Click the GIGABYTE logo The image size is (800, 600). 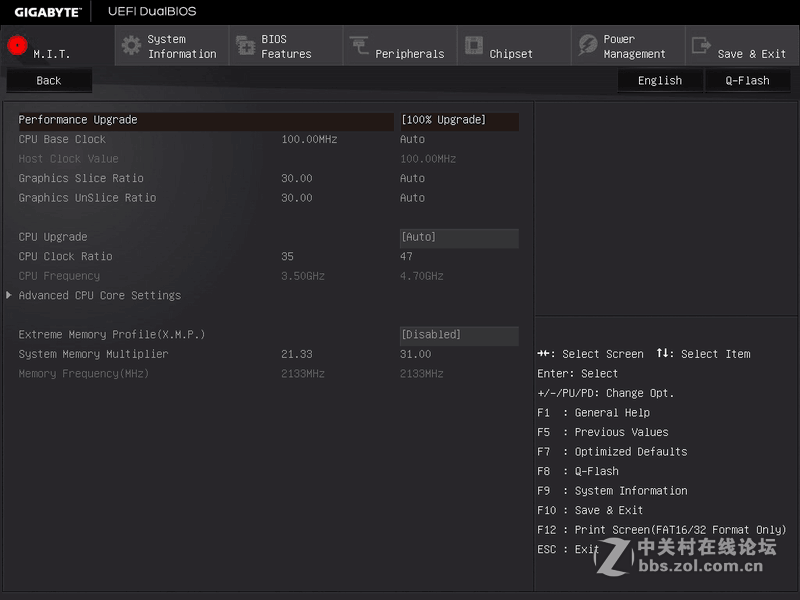coord(48,12)
